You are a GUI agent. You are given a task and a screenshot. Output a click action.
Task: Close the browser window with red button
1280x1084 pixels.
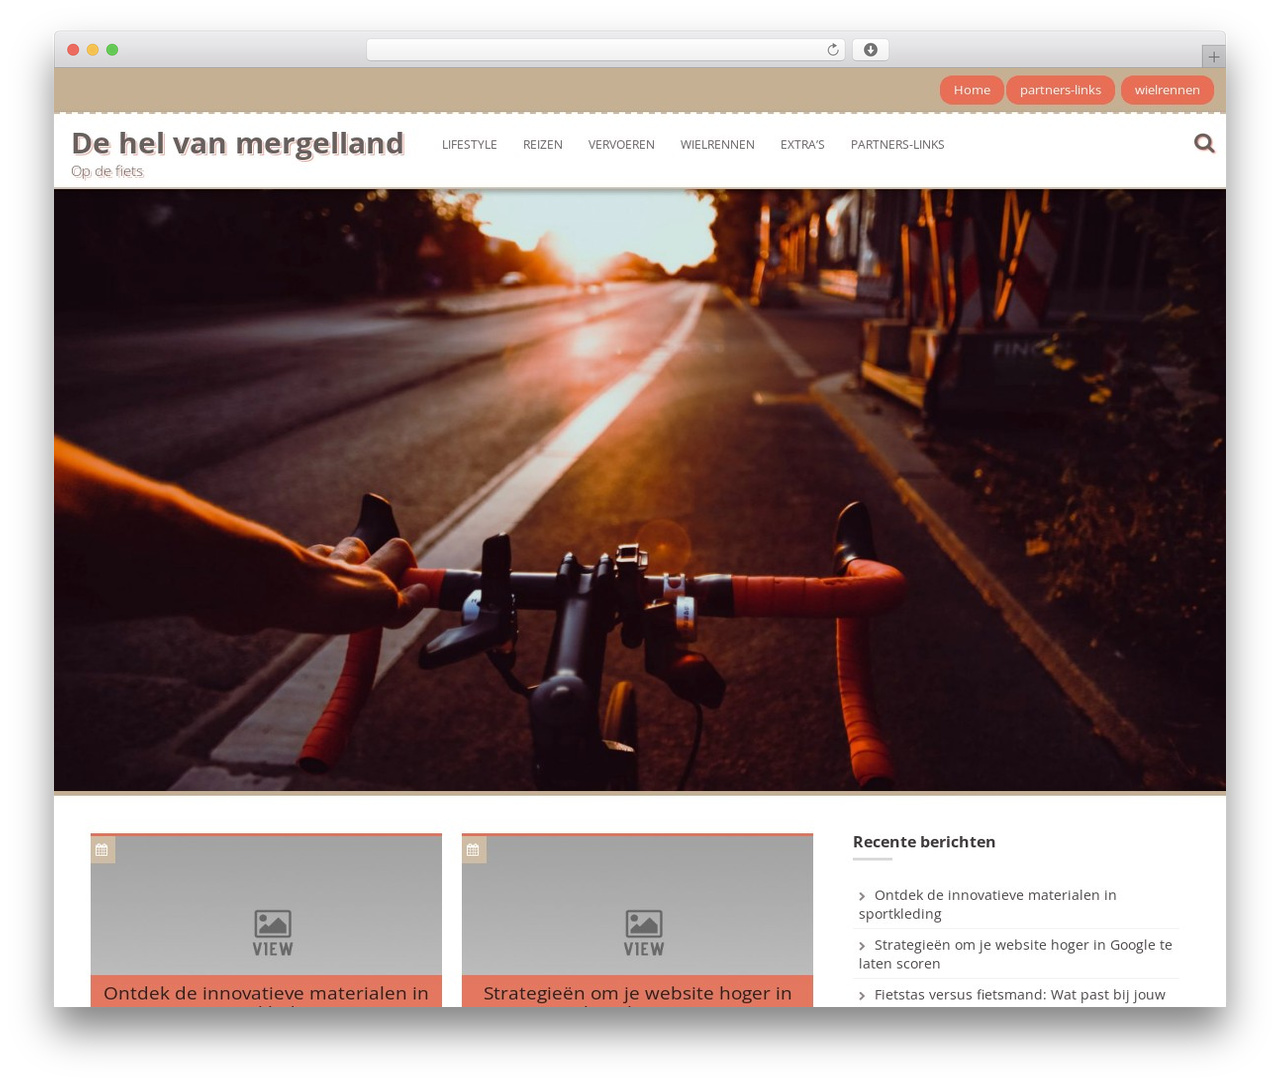[x=73, y=50]
